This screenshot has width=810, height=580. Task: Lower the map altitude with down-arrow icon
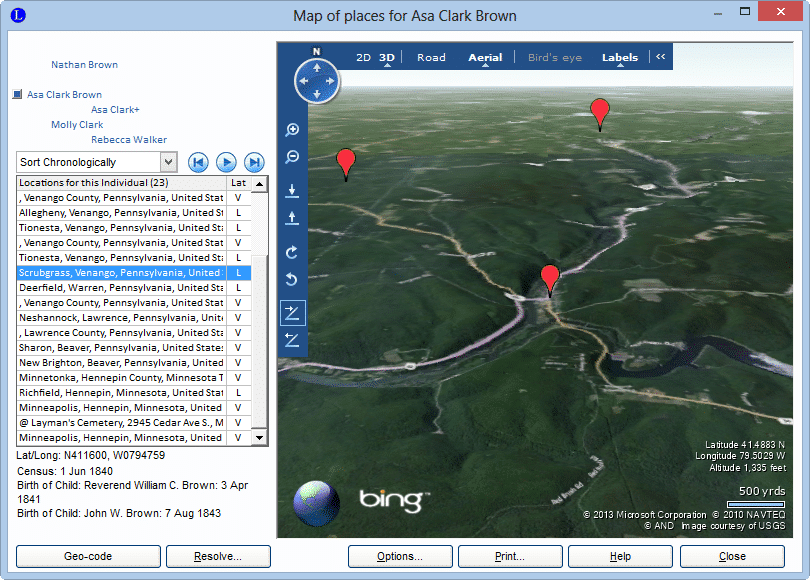pyautogui.click(x=292, y=191)
